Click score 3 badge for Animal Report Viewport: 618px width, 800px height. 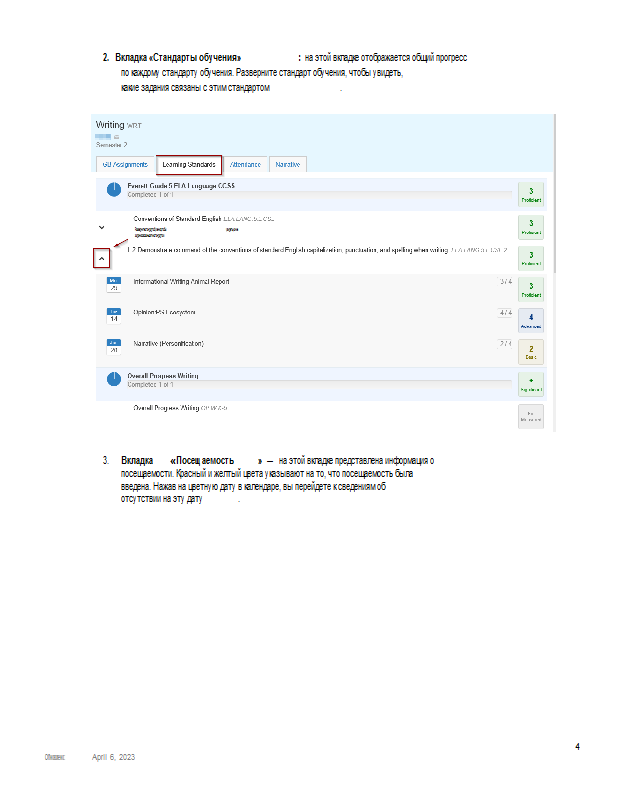tap(531, 289)
